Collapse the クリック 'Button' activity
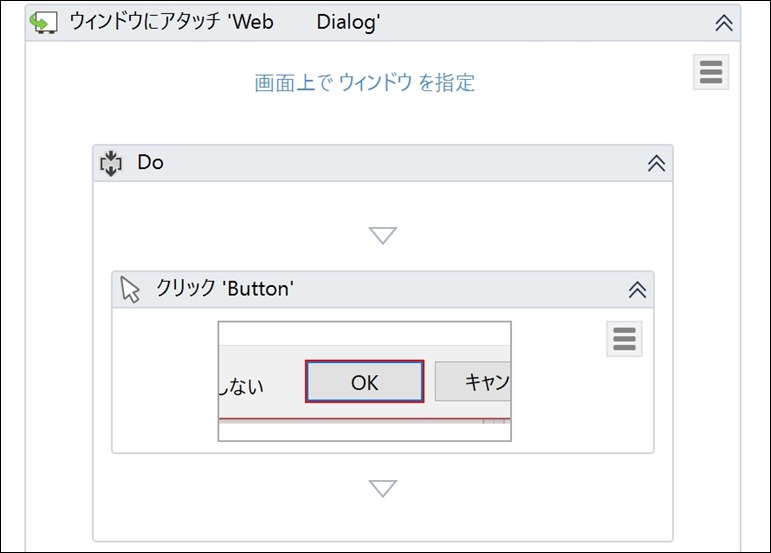 pyautogui.click(x=637, y=290)
